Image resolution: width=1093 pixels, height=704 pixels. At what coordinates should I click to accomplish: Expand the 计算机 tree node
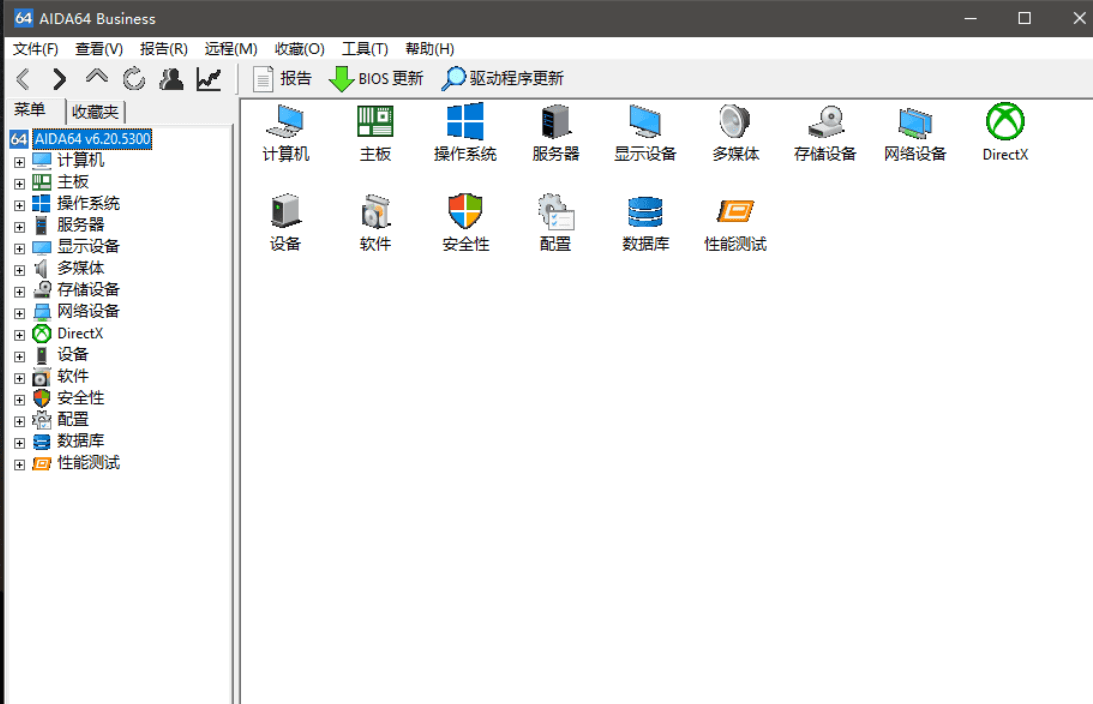(20, 162)
